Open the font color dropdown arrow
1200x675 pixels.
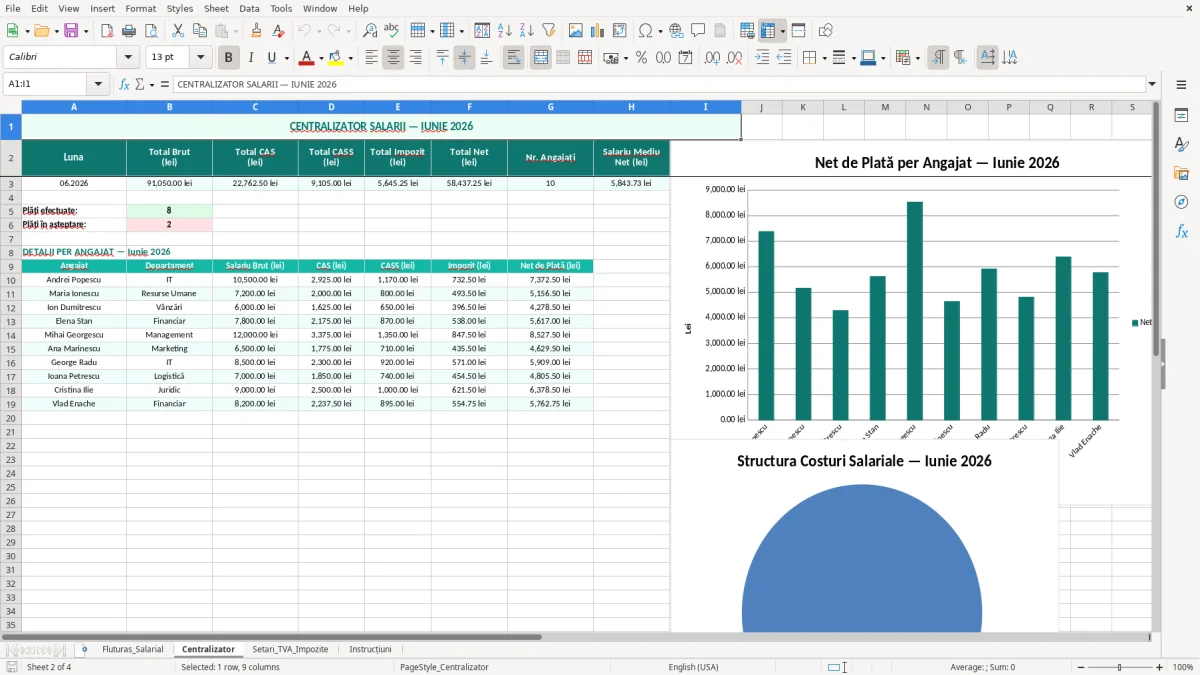321,58
